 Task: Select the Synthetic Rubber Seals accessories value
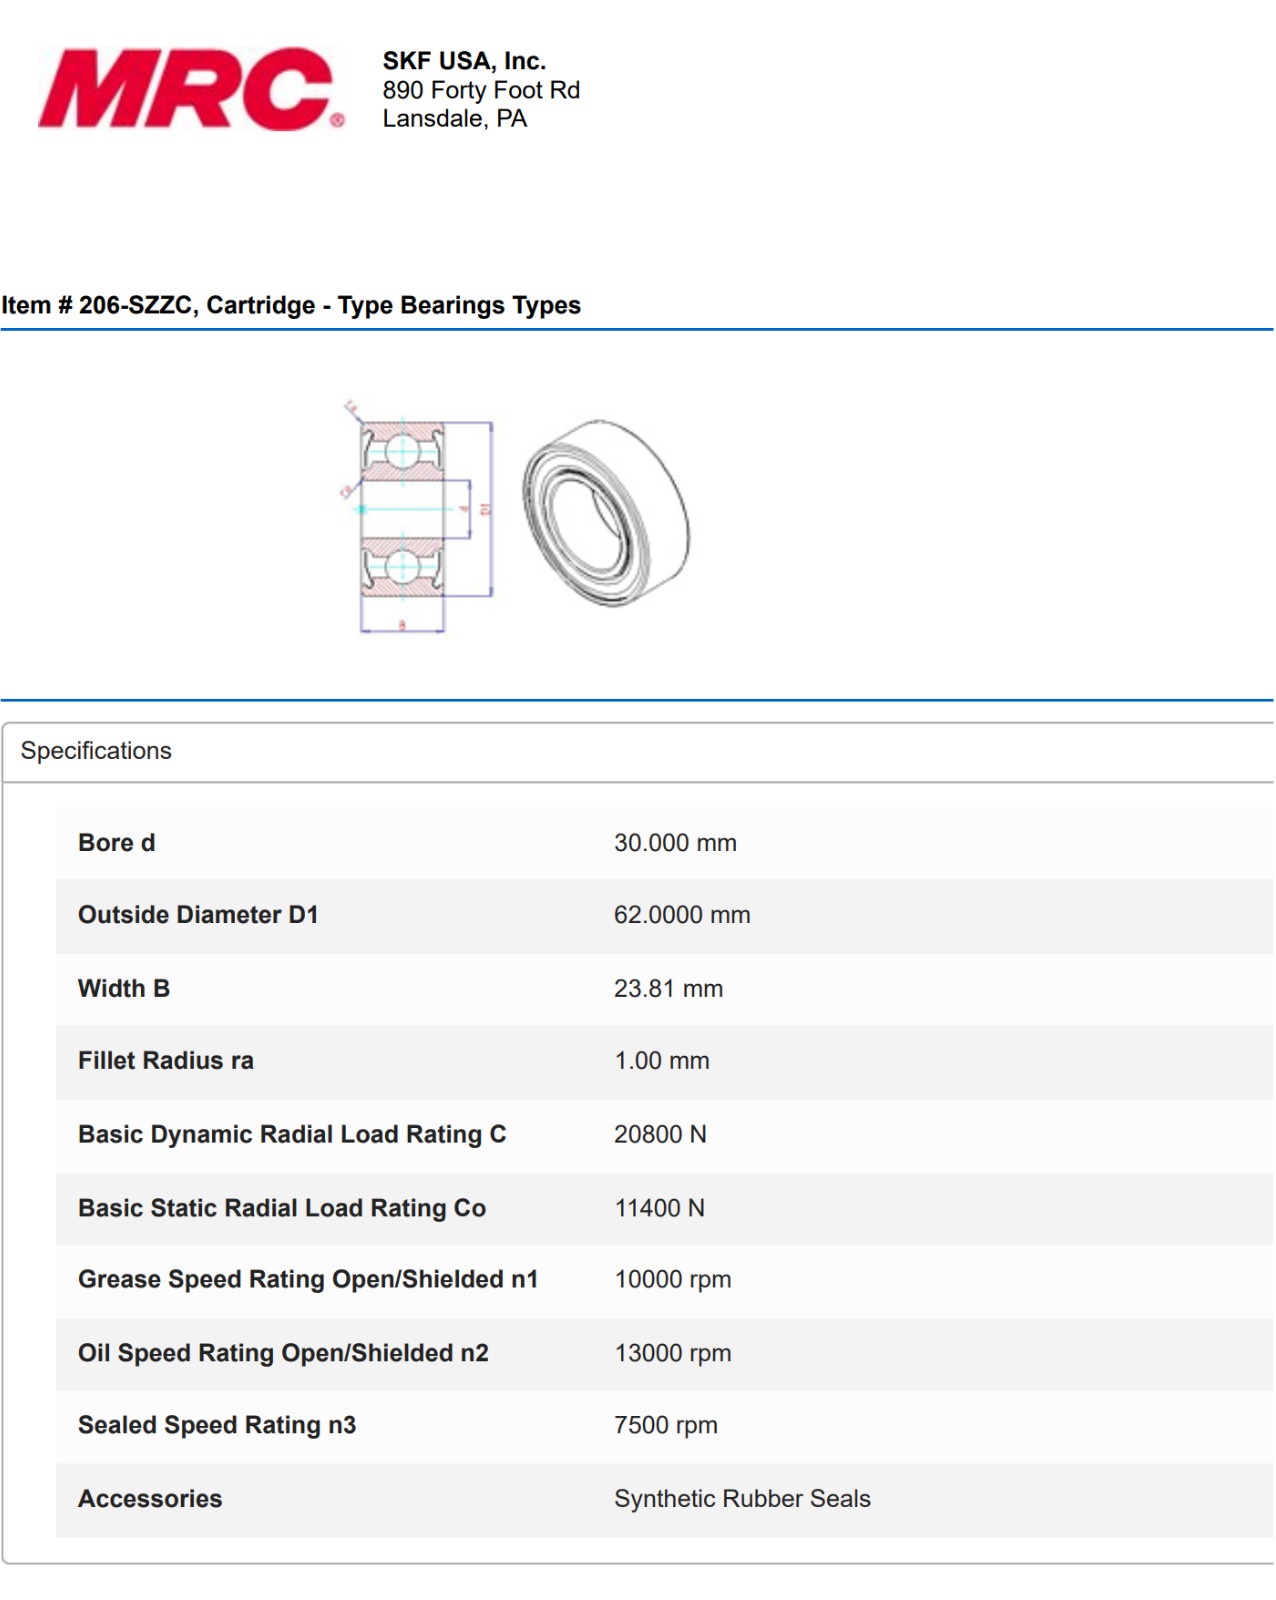click(742, 1499)
